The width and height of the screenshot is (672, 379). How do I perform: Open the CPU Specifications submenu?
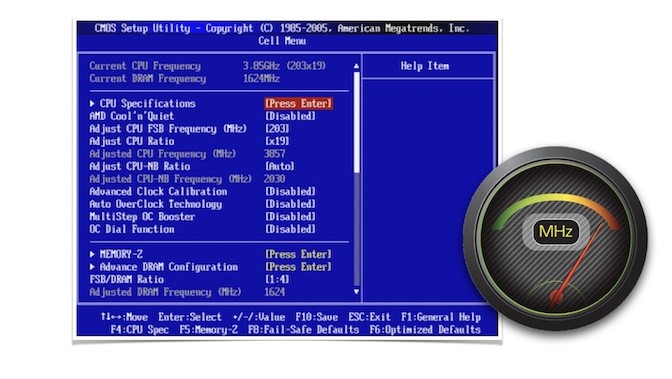point(147,104)
